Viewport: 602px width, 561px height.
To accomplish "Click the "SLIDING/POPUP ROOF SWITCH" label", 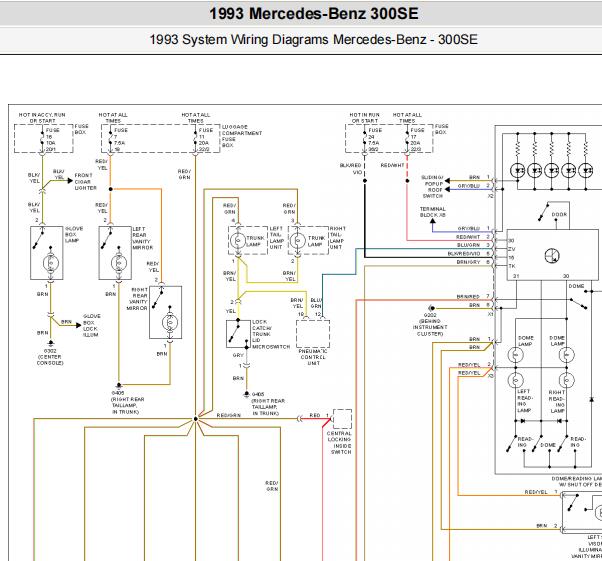I will [x=432, y=187].
